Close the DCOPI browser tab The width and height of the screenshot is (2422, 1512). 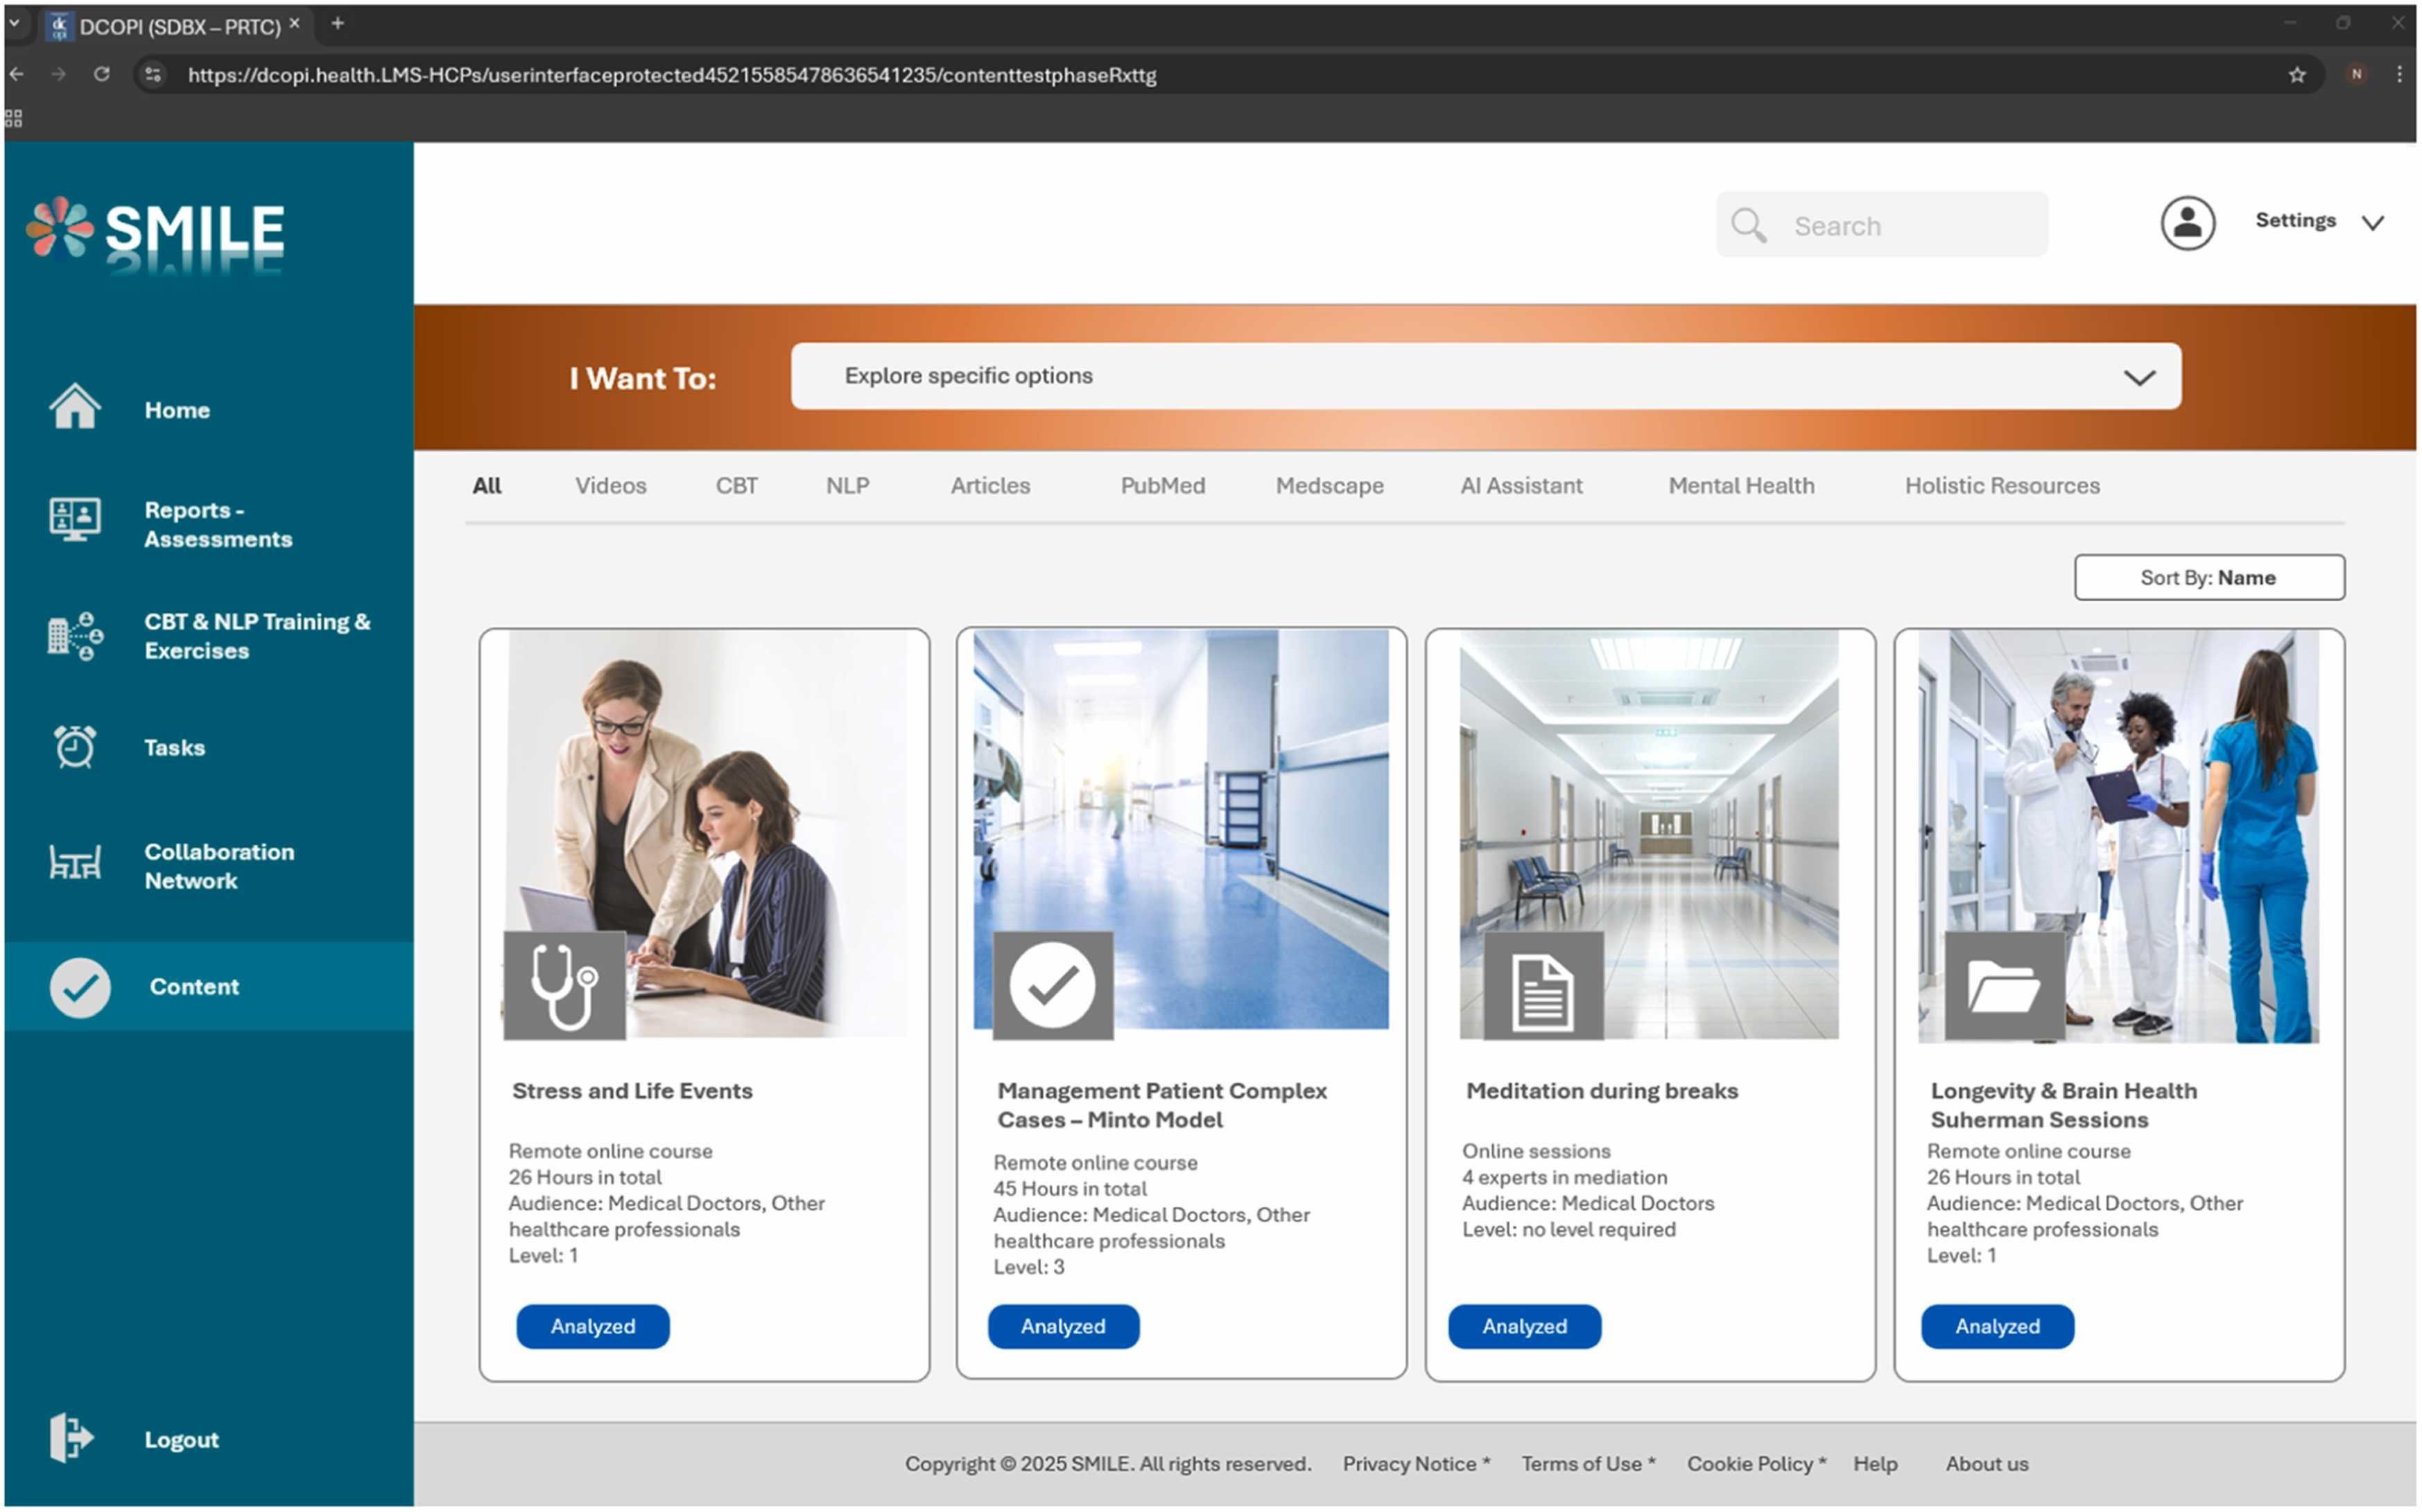[x=294, y=23]
